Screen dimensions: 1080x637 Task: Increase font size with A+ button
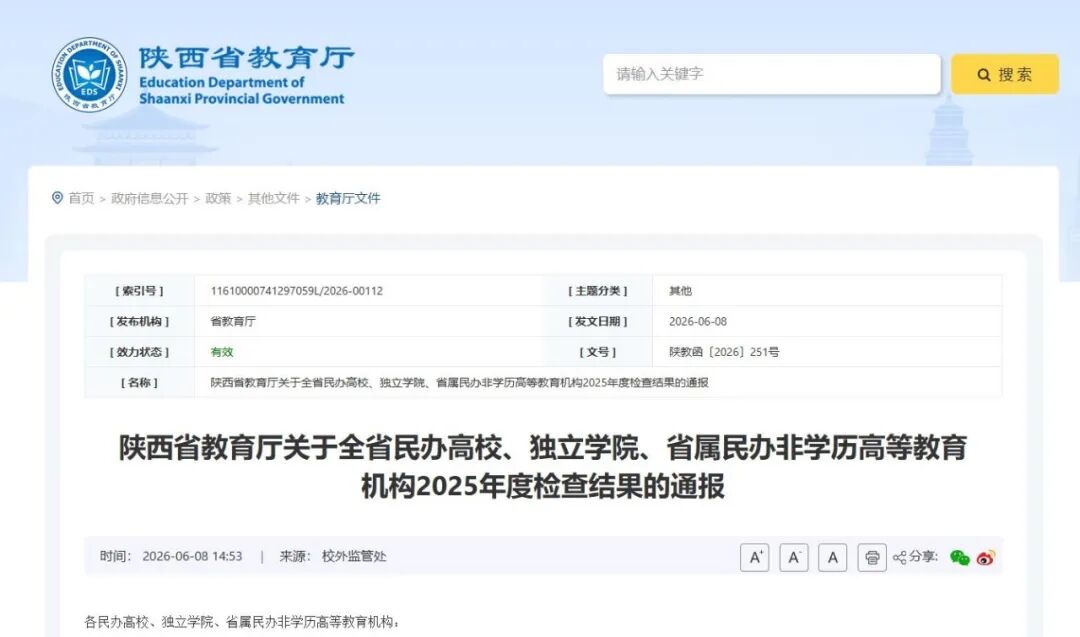(755, 557)
